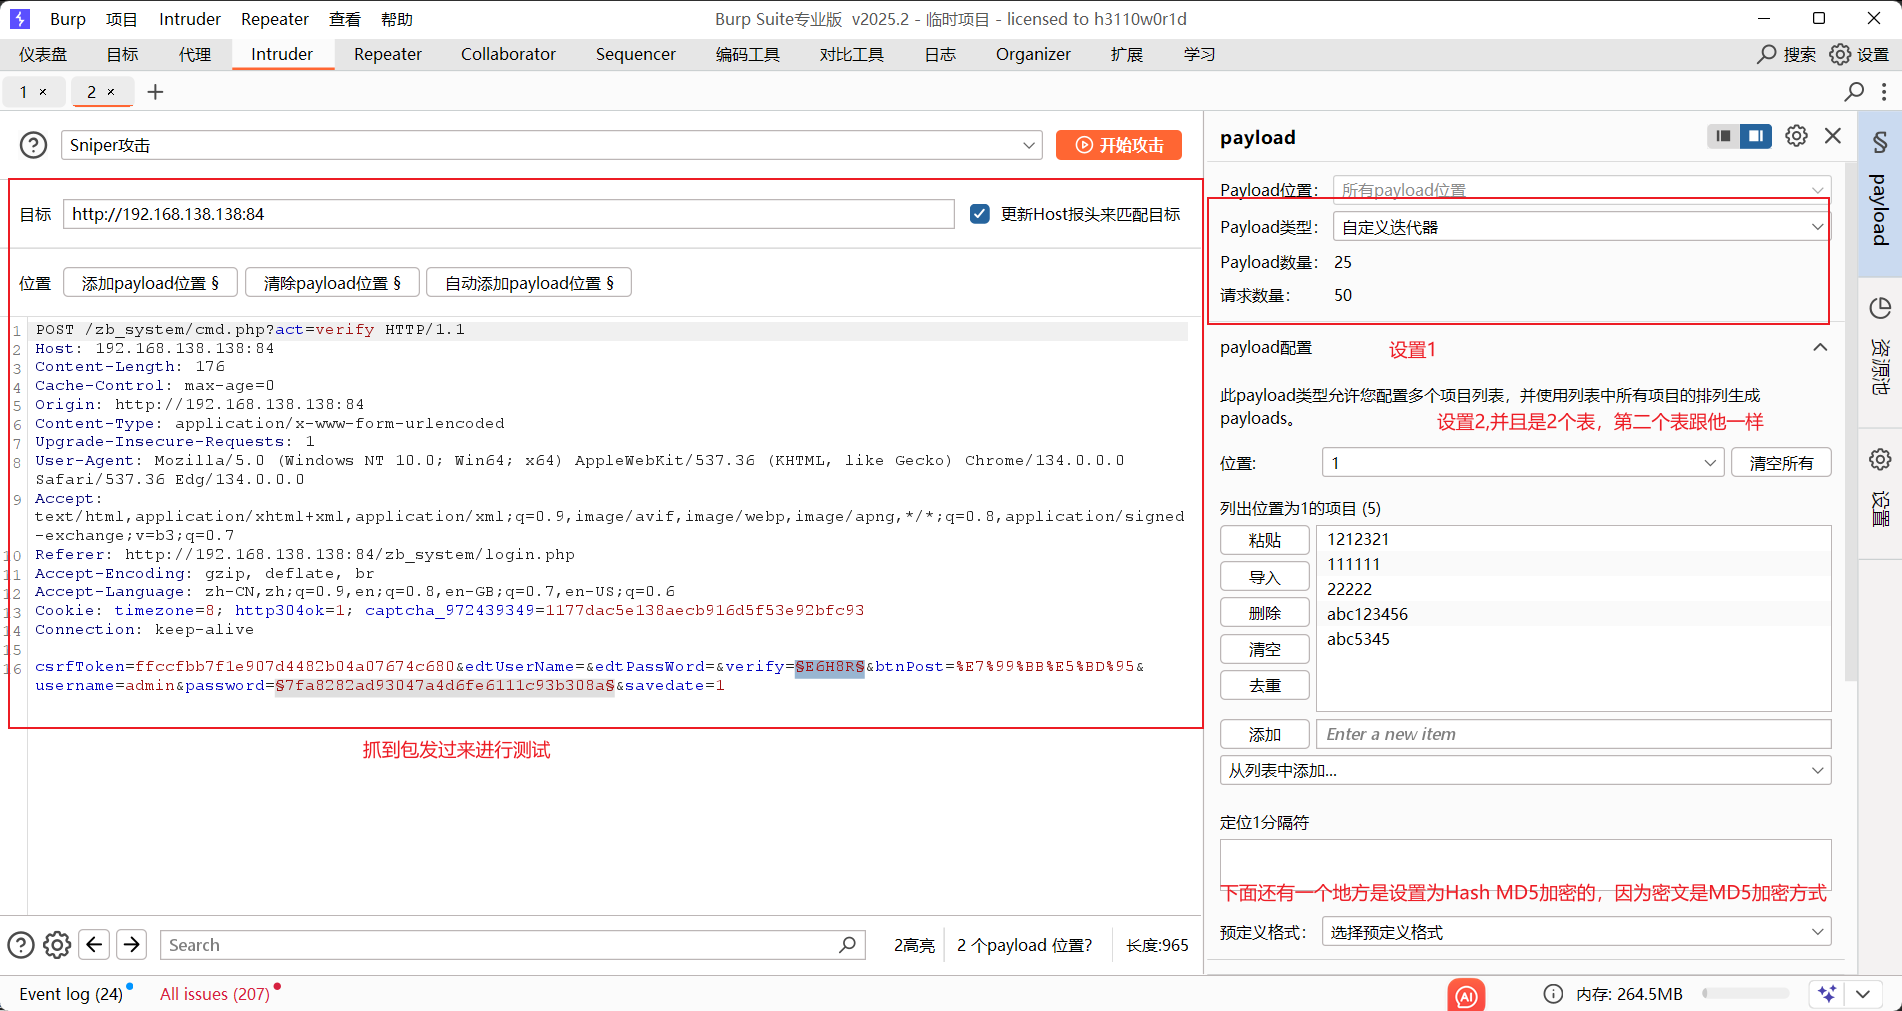The height and width of the screenshot is (1011, 1902).
Task: Close the payload side panel
Action: click(x=1833, y=135)
